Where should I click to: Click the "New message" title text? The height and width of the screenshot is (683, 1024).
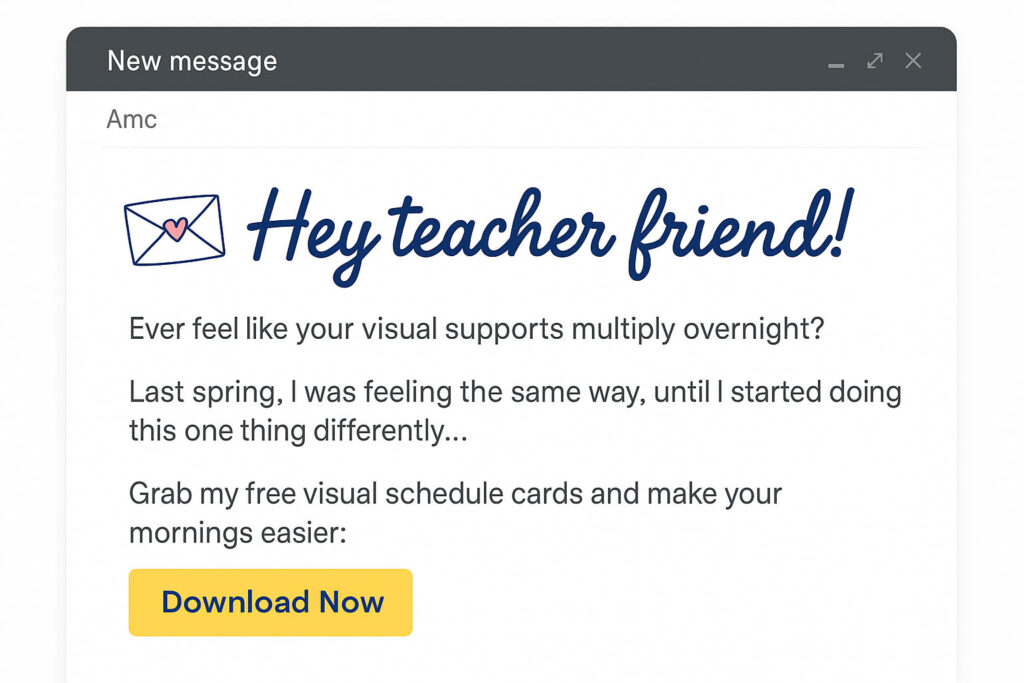tap(192, 61)
